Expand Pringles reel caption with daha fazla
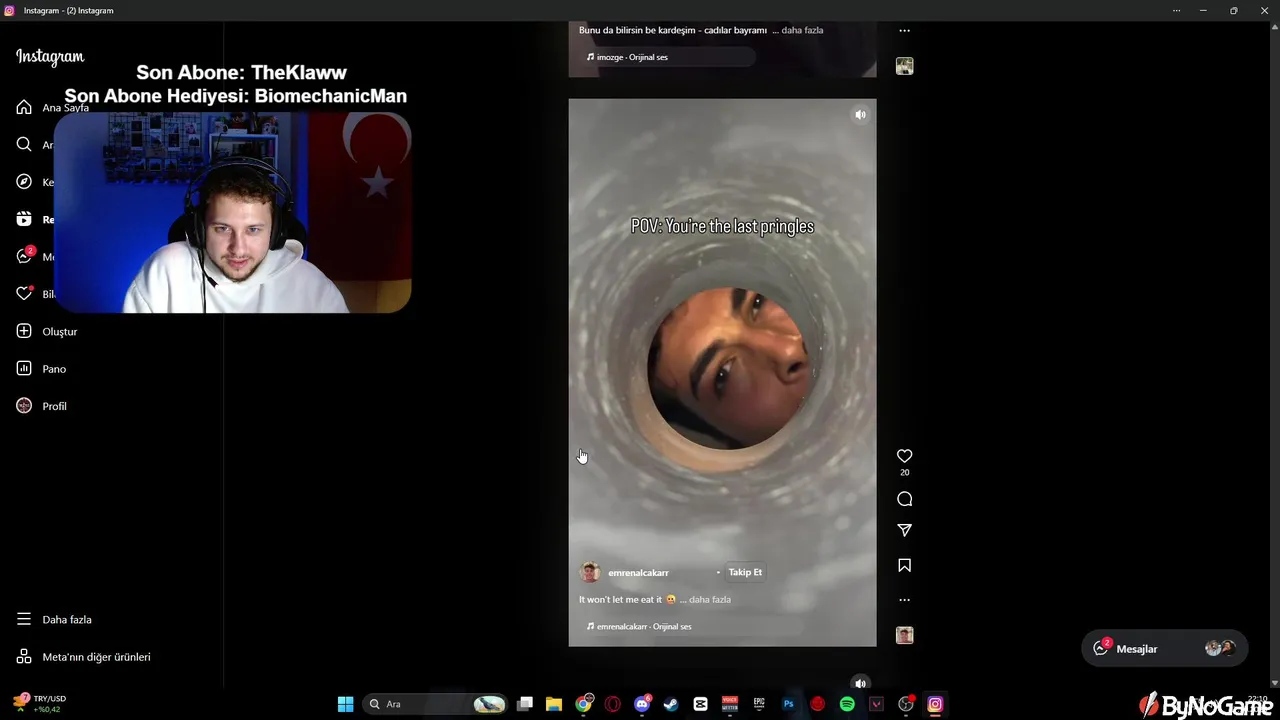 click(710, 600)
